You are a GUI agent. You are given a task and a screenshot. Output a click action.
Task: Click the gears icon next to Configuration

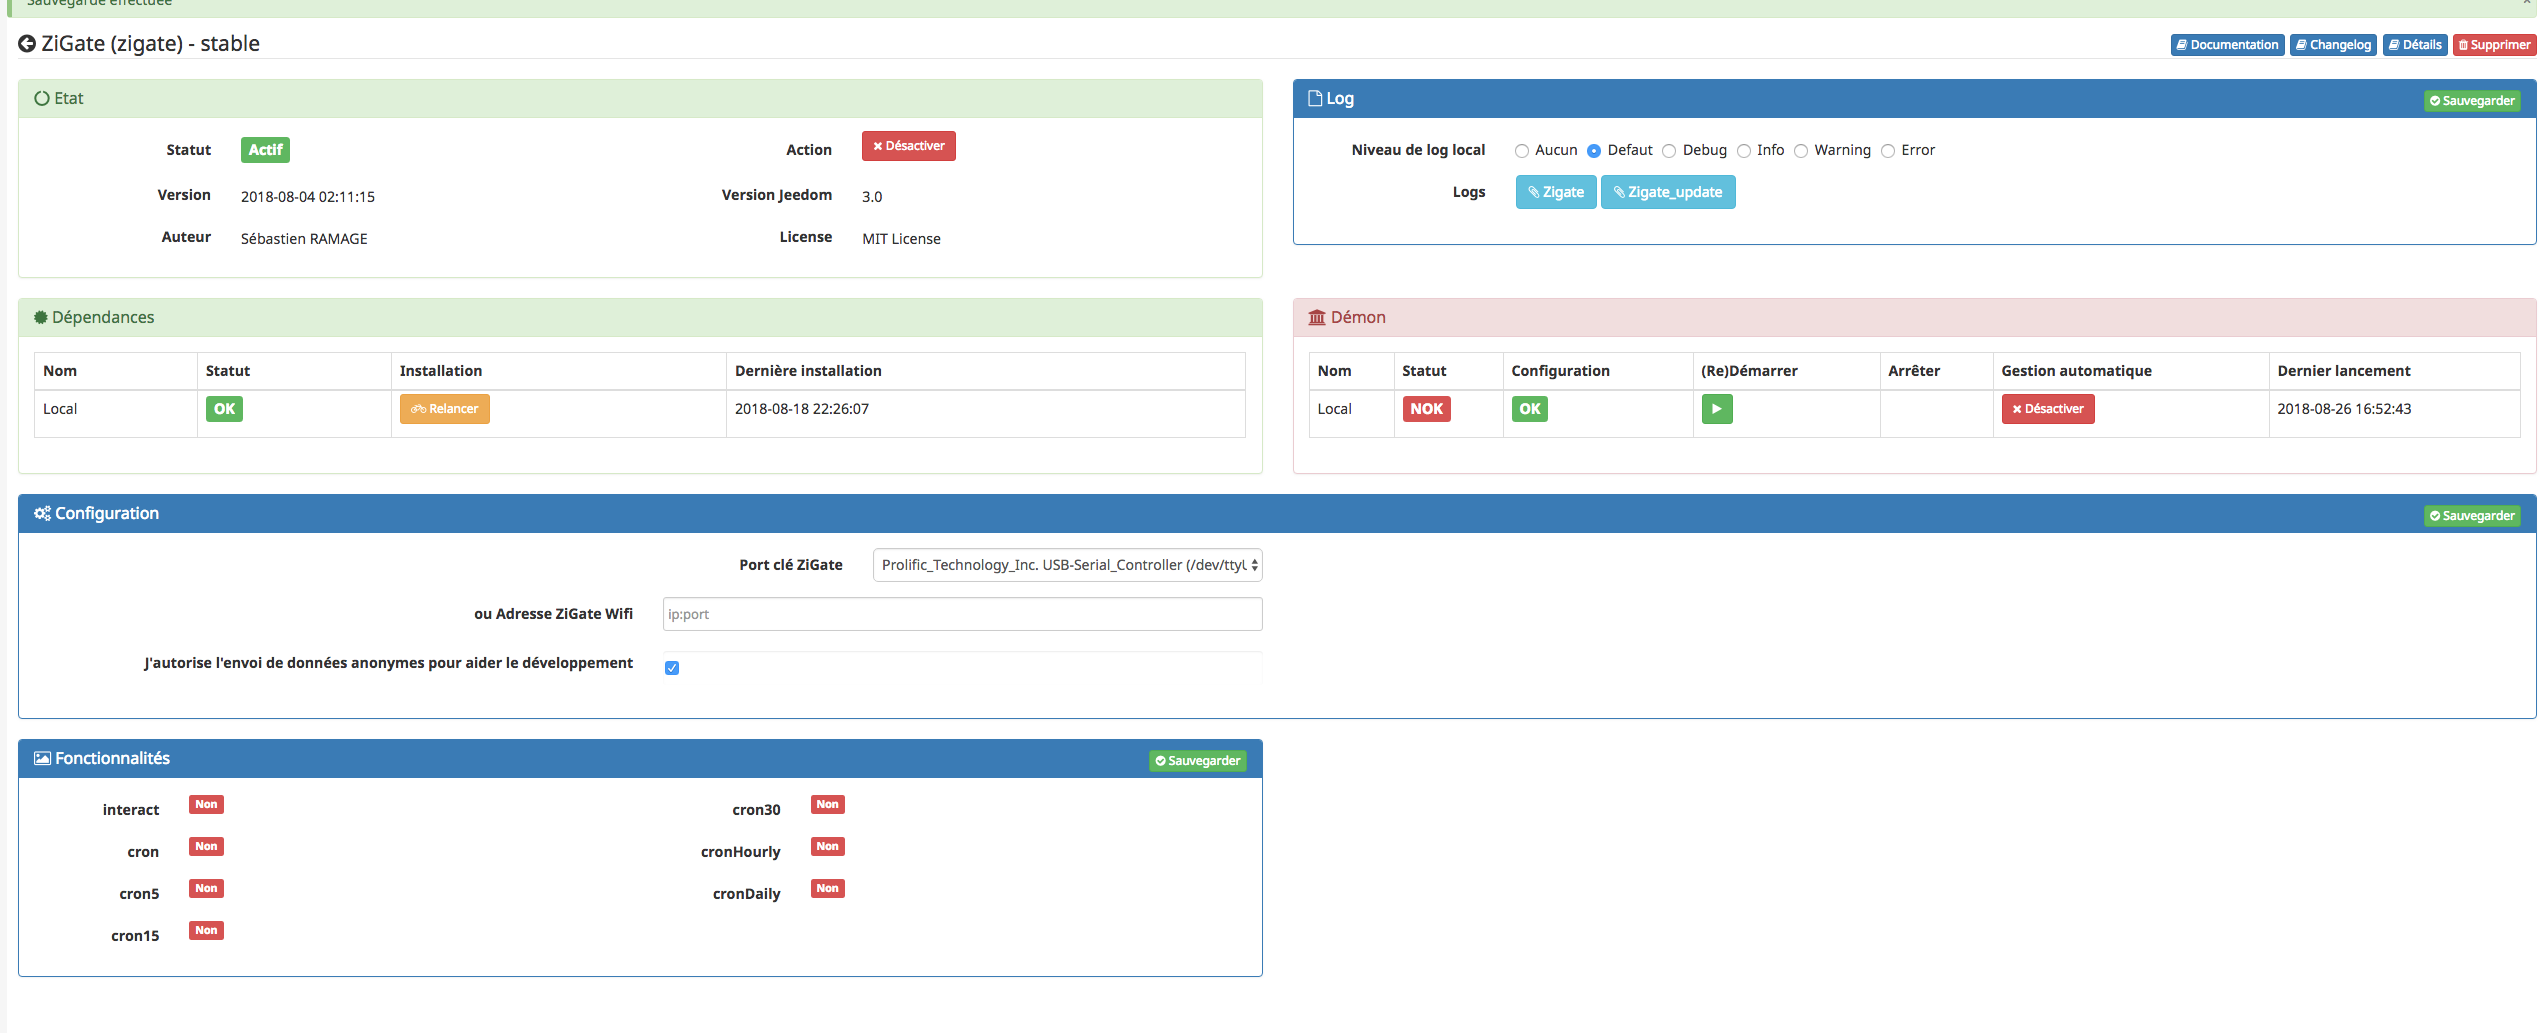pos(42,513)
